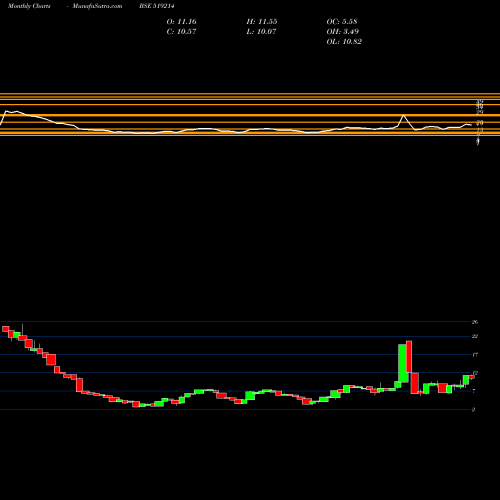Click the 17 price axis label
The image size is (500, 500).
click(475, 355)
